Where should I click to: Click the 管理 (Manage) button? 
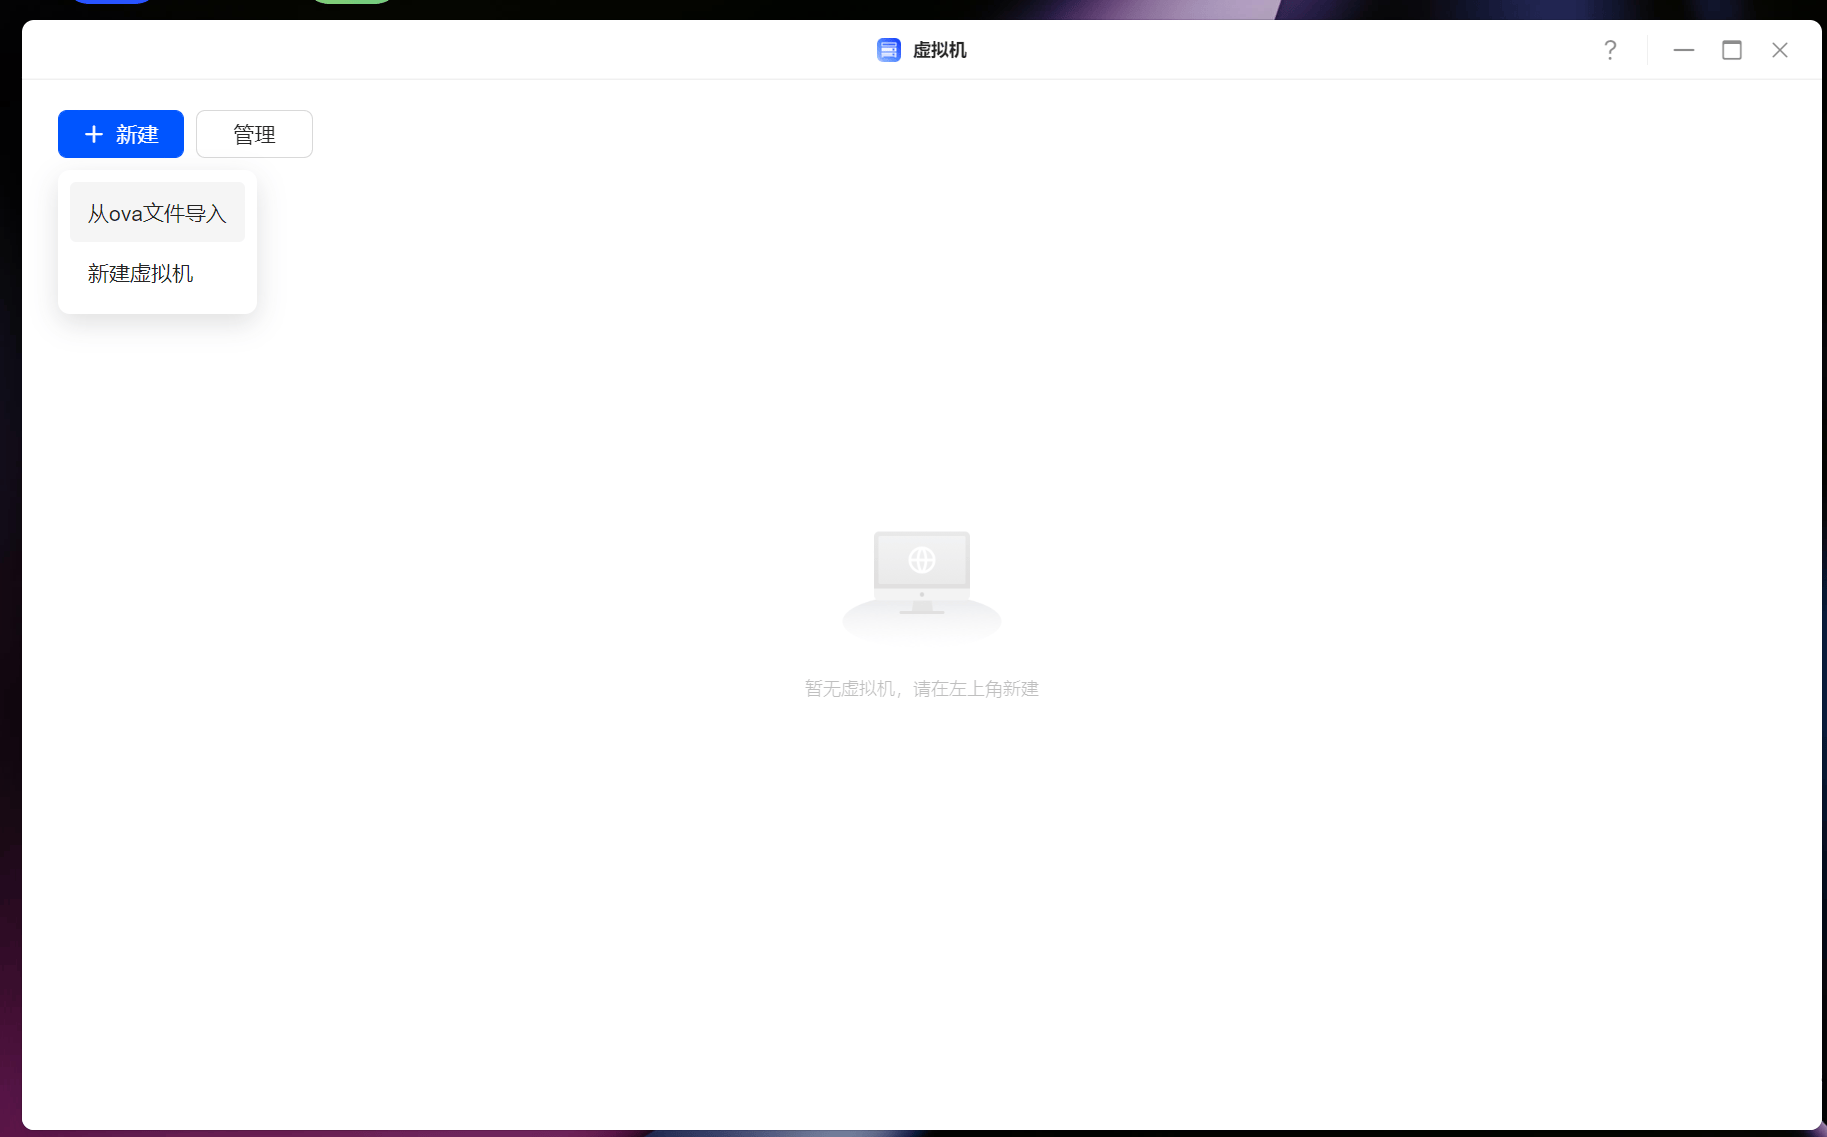pos(254,133)
